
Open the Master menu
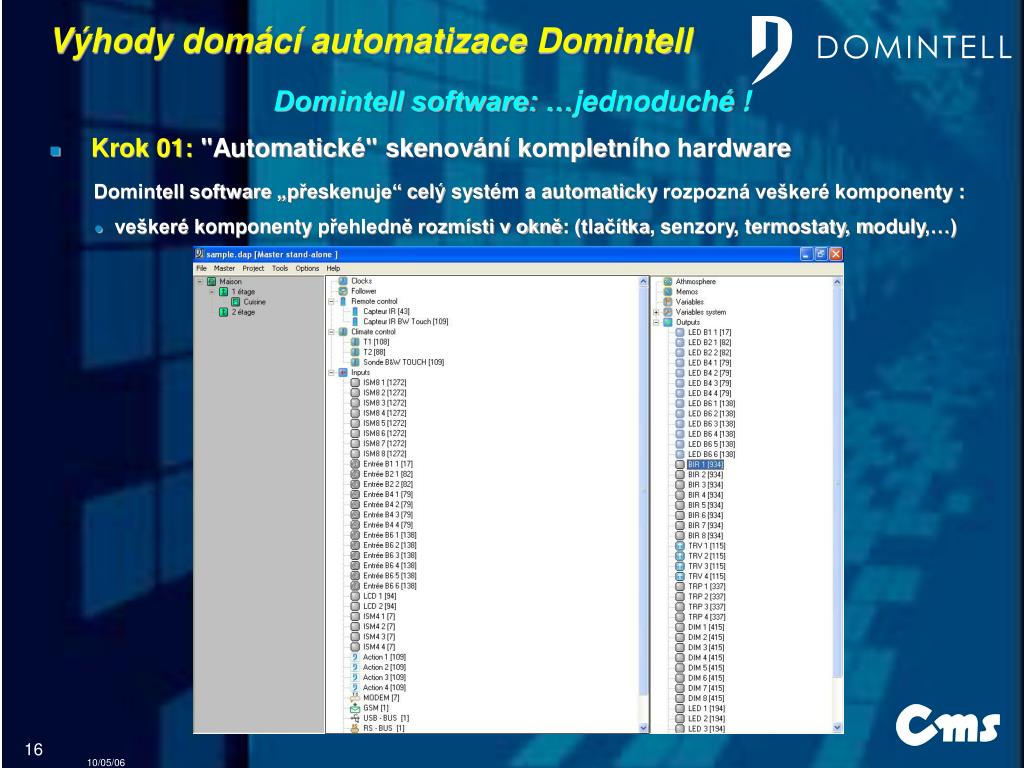point(224,268)
